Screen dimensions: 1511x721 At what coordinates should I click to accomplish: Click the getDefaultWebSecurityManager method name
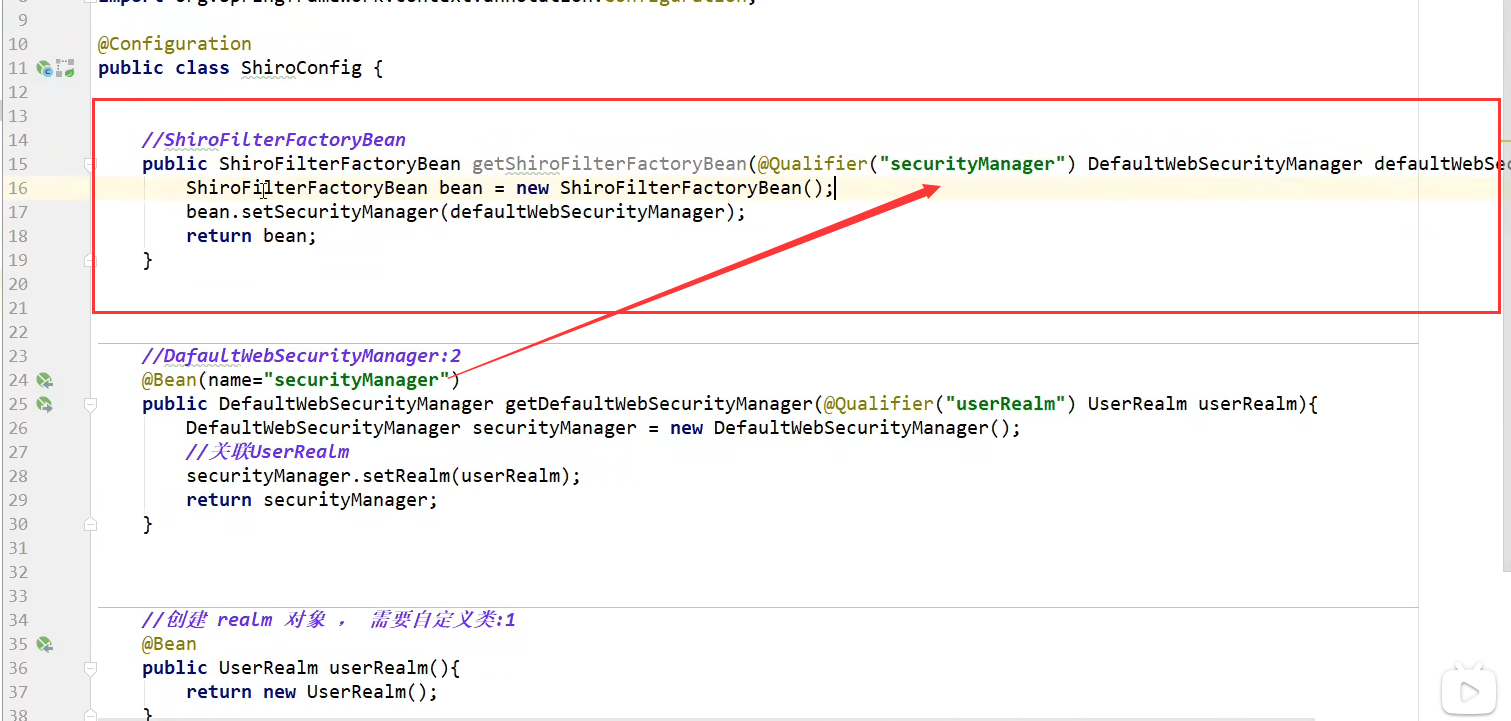click(x=659, y=404)
